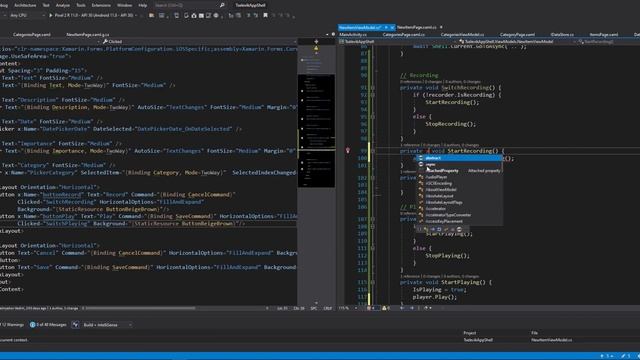The image size is (640, 360).
Task: Toggle first IntelliSense filter icon
Action: 419,229
